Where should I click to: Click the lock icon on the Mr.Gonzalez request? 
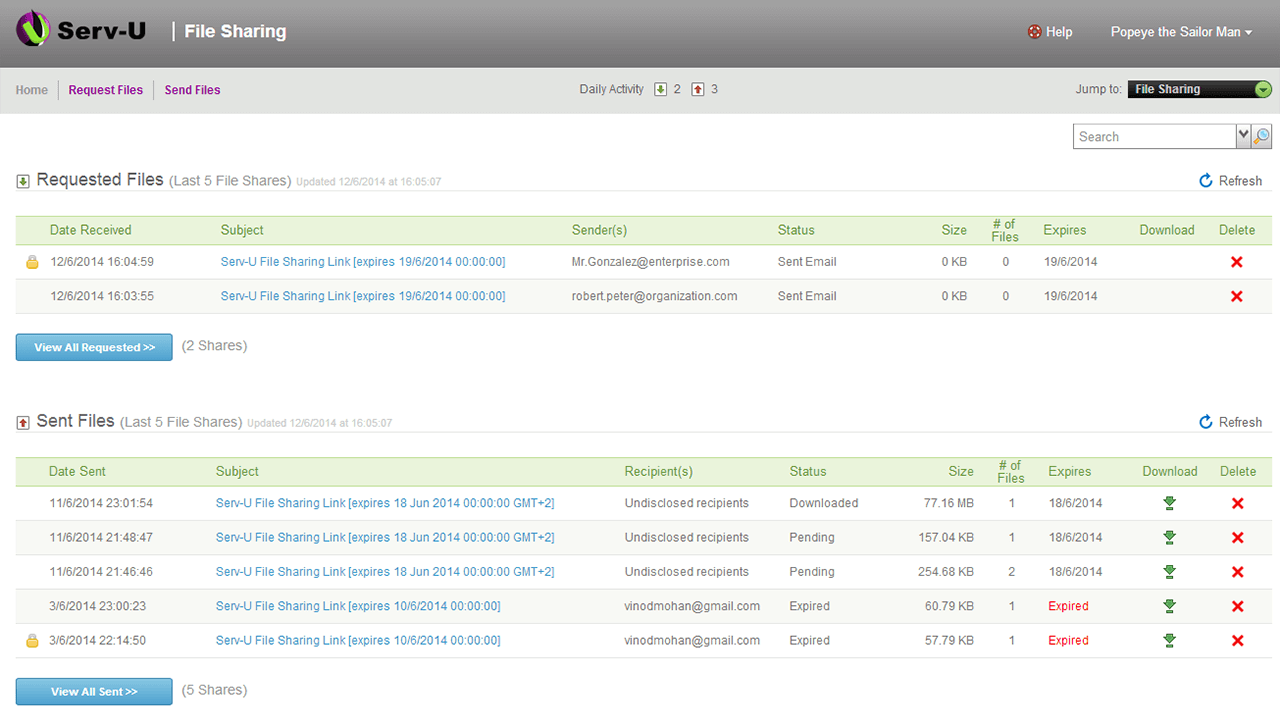click(x=32, y=262)
